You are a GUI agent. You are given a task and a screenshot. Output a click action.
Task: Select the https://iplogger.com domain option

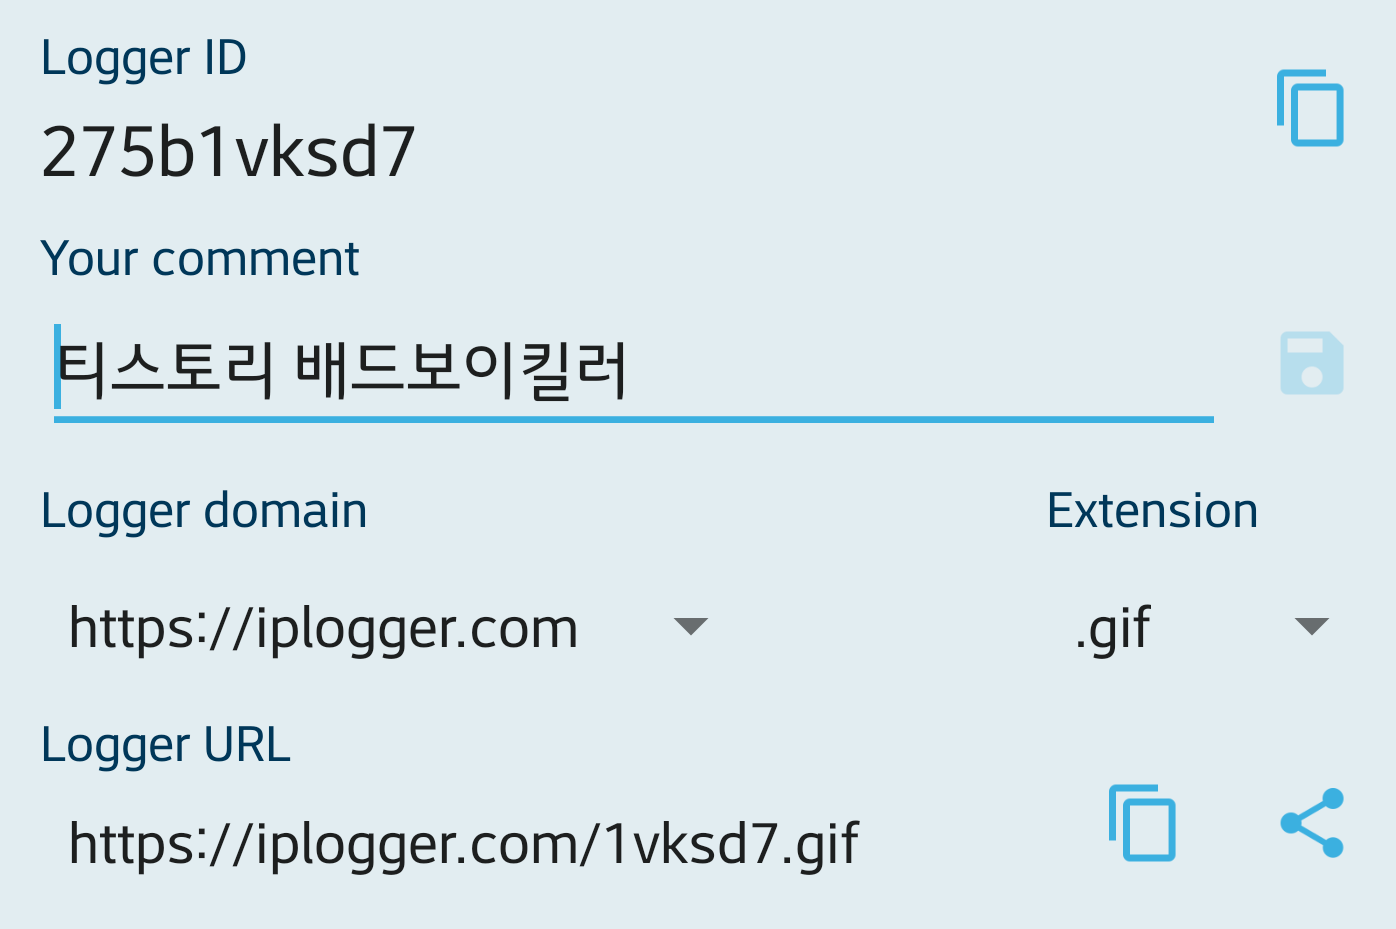[323, 629]
